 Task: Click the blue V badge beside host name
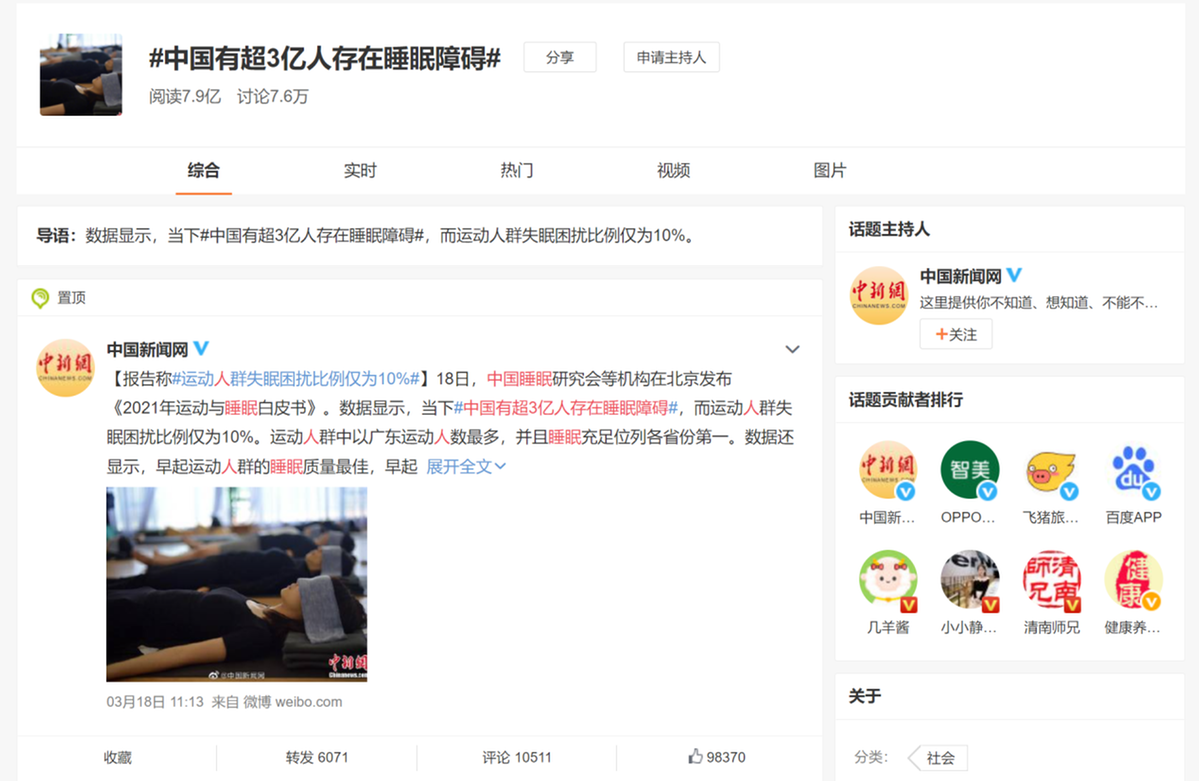coord(1014,275)
